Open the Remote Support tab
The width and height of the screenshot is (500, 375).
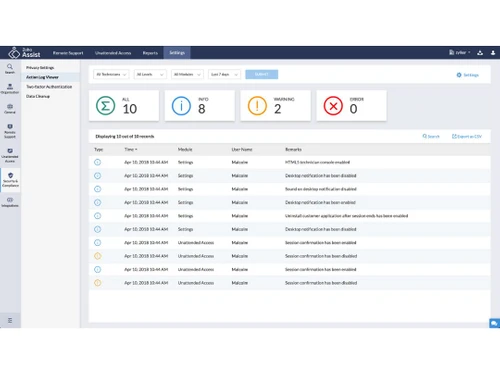[x=68, y=53]
